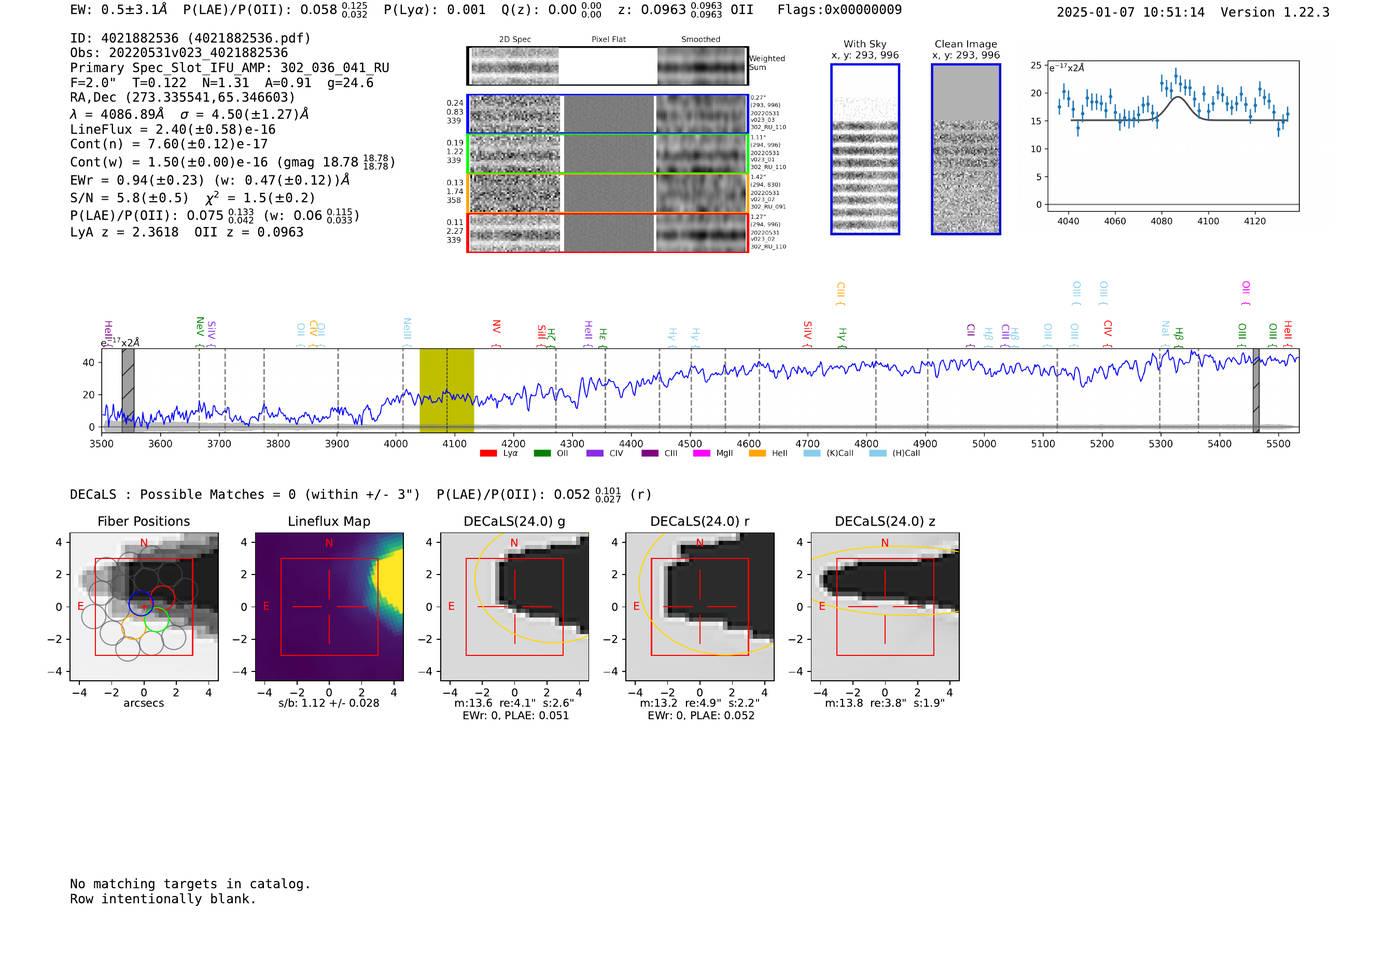Click the EW: 0.5±3.1Å header value
This screenshot has width=1400, height=953.
(119, 9)
